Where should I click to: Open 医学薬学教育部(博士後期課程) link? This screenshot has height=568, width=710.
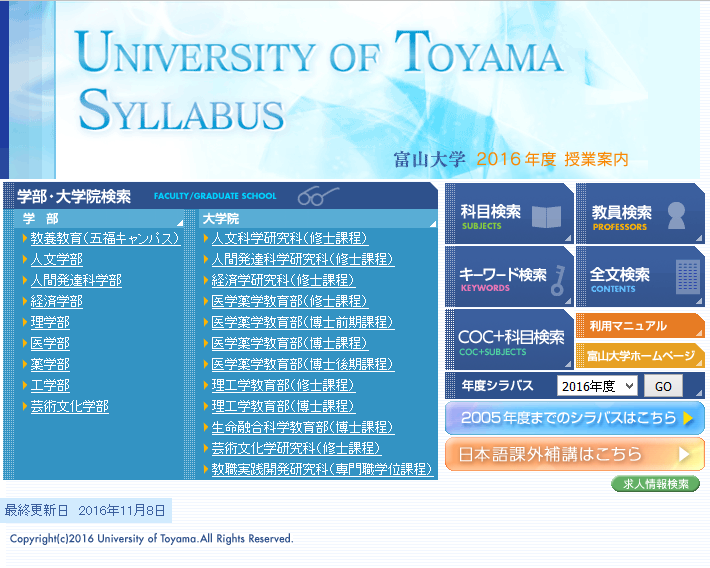pos(303,364)
